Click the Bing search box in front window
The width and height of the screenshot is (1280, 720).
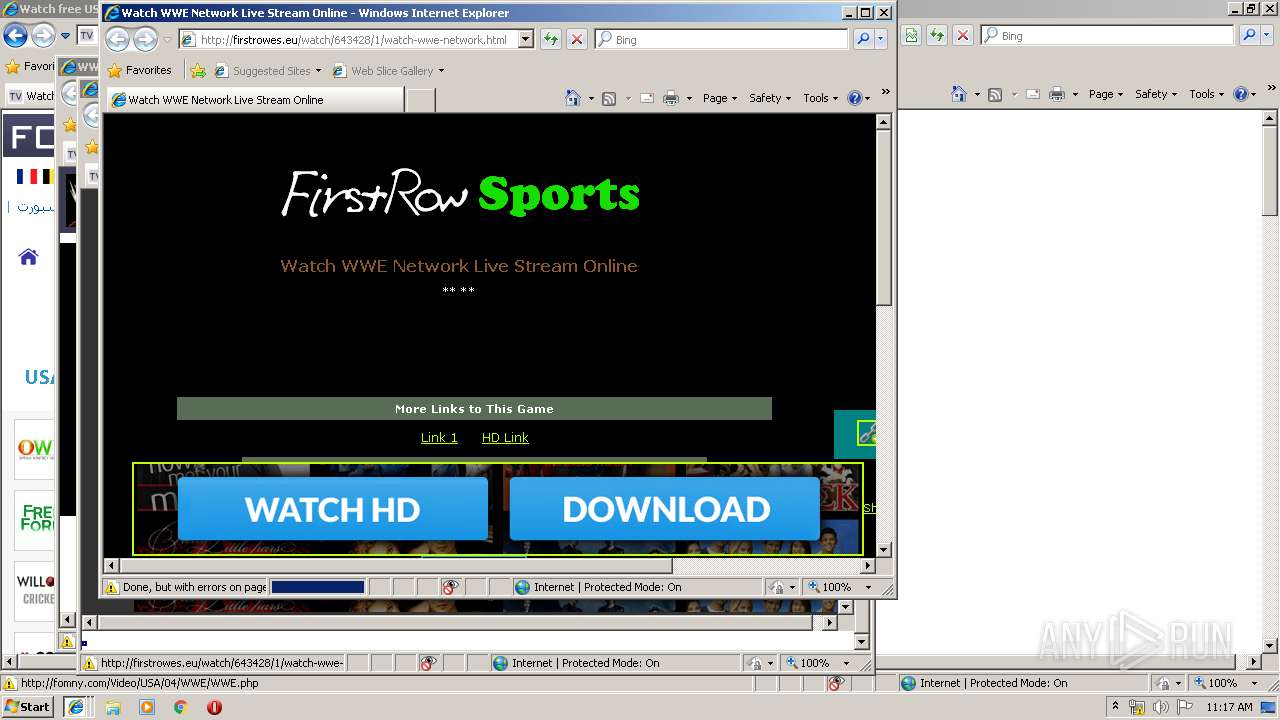tap(722, 39)
